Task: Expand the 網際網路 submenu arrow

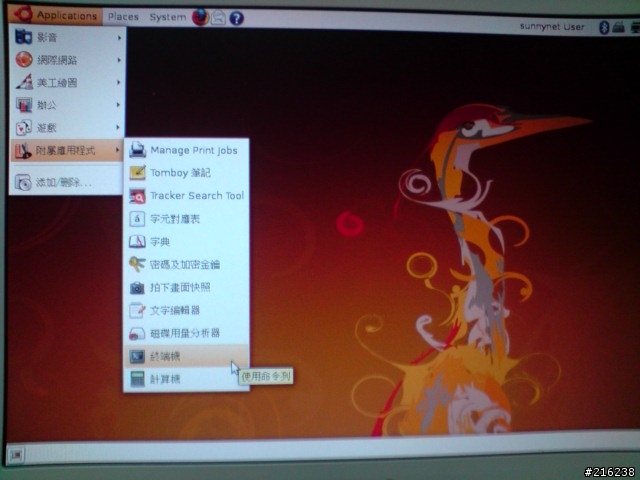Action: click(x=119, y=60)
